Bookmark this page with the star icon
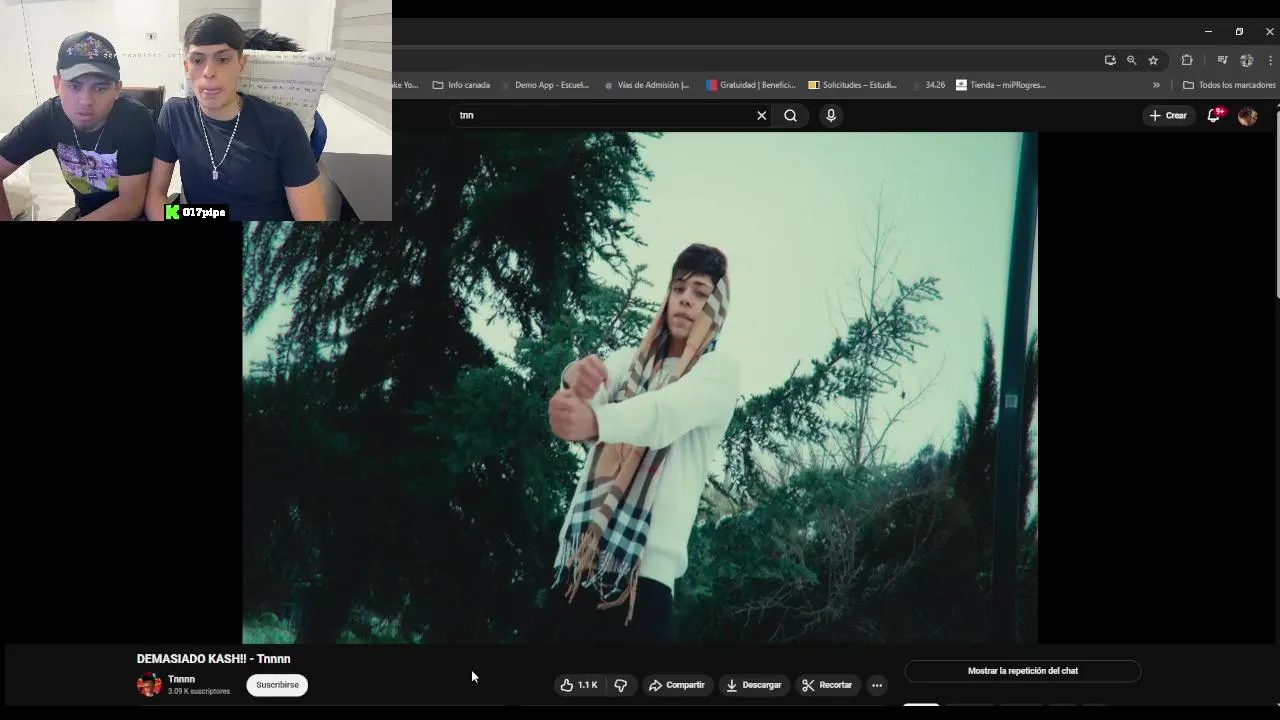Image resolution: width=1280 pixels, height=720 pixels. pyautogui.click(x=1153, y=60)
